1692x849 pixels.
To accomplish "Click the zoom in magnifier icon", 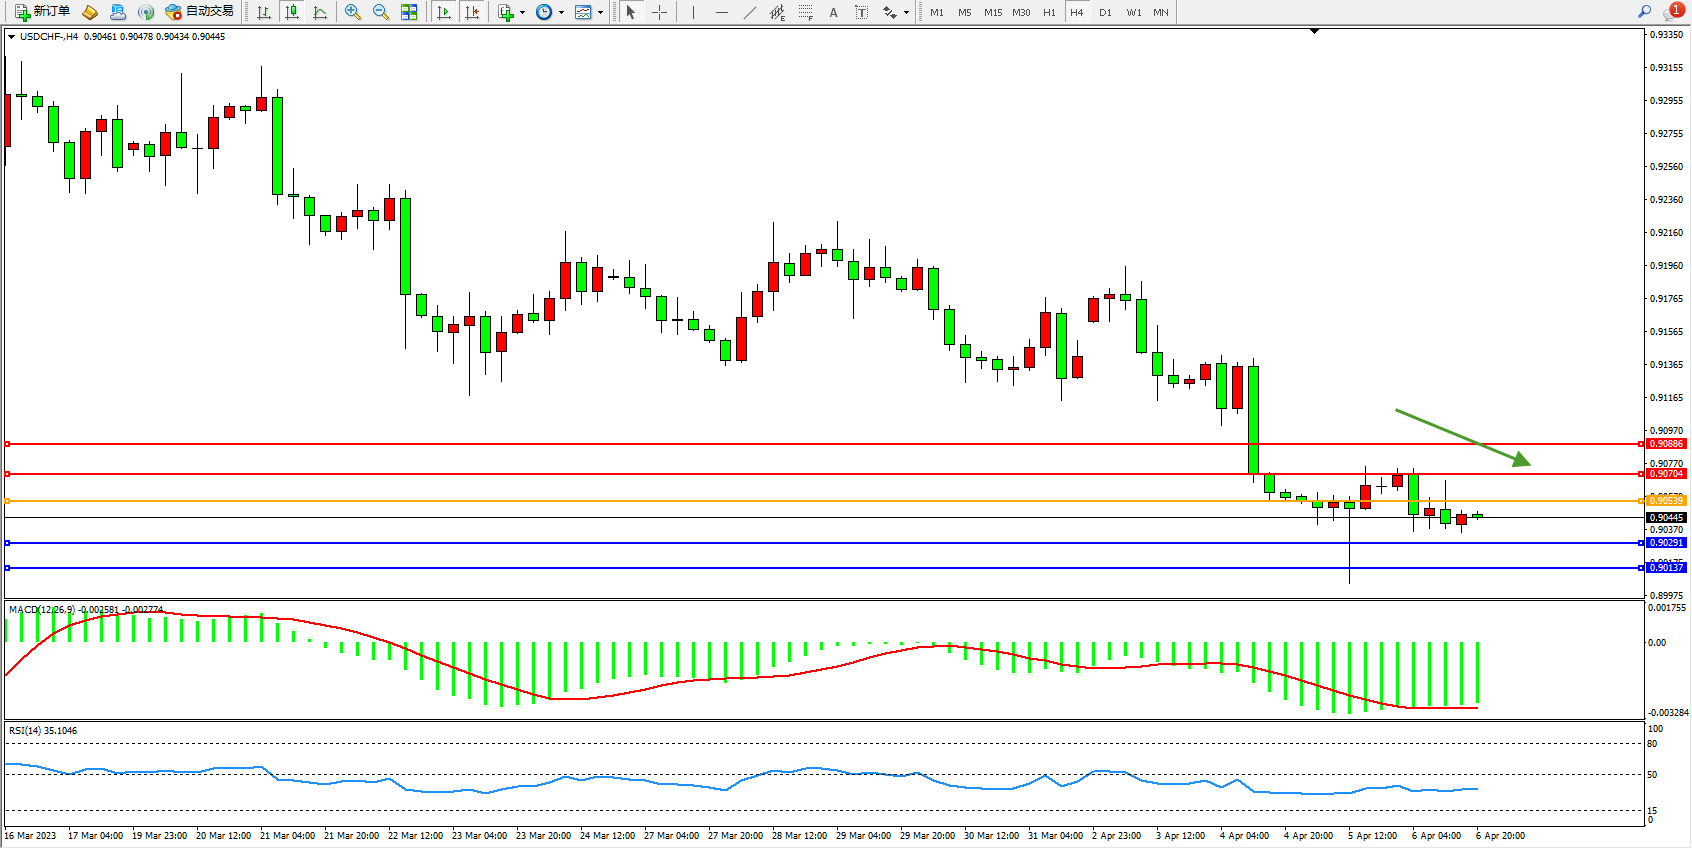I will 353,12.
